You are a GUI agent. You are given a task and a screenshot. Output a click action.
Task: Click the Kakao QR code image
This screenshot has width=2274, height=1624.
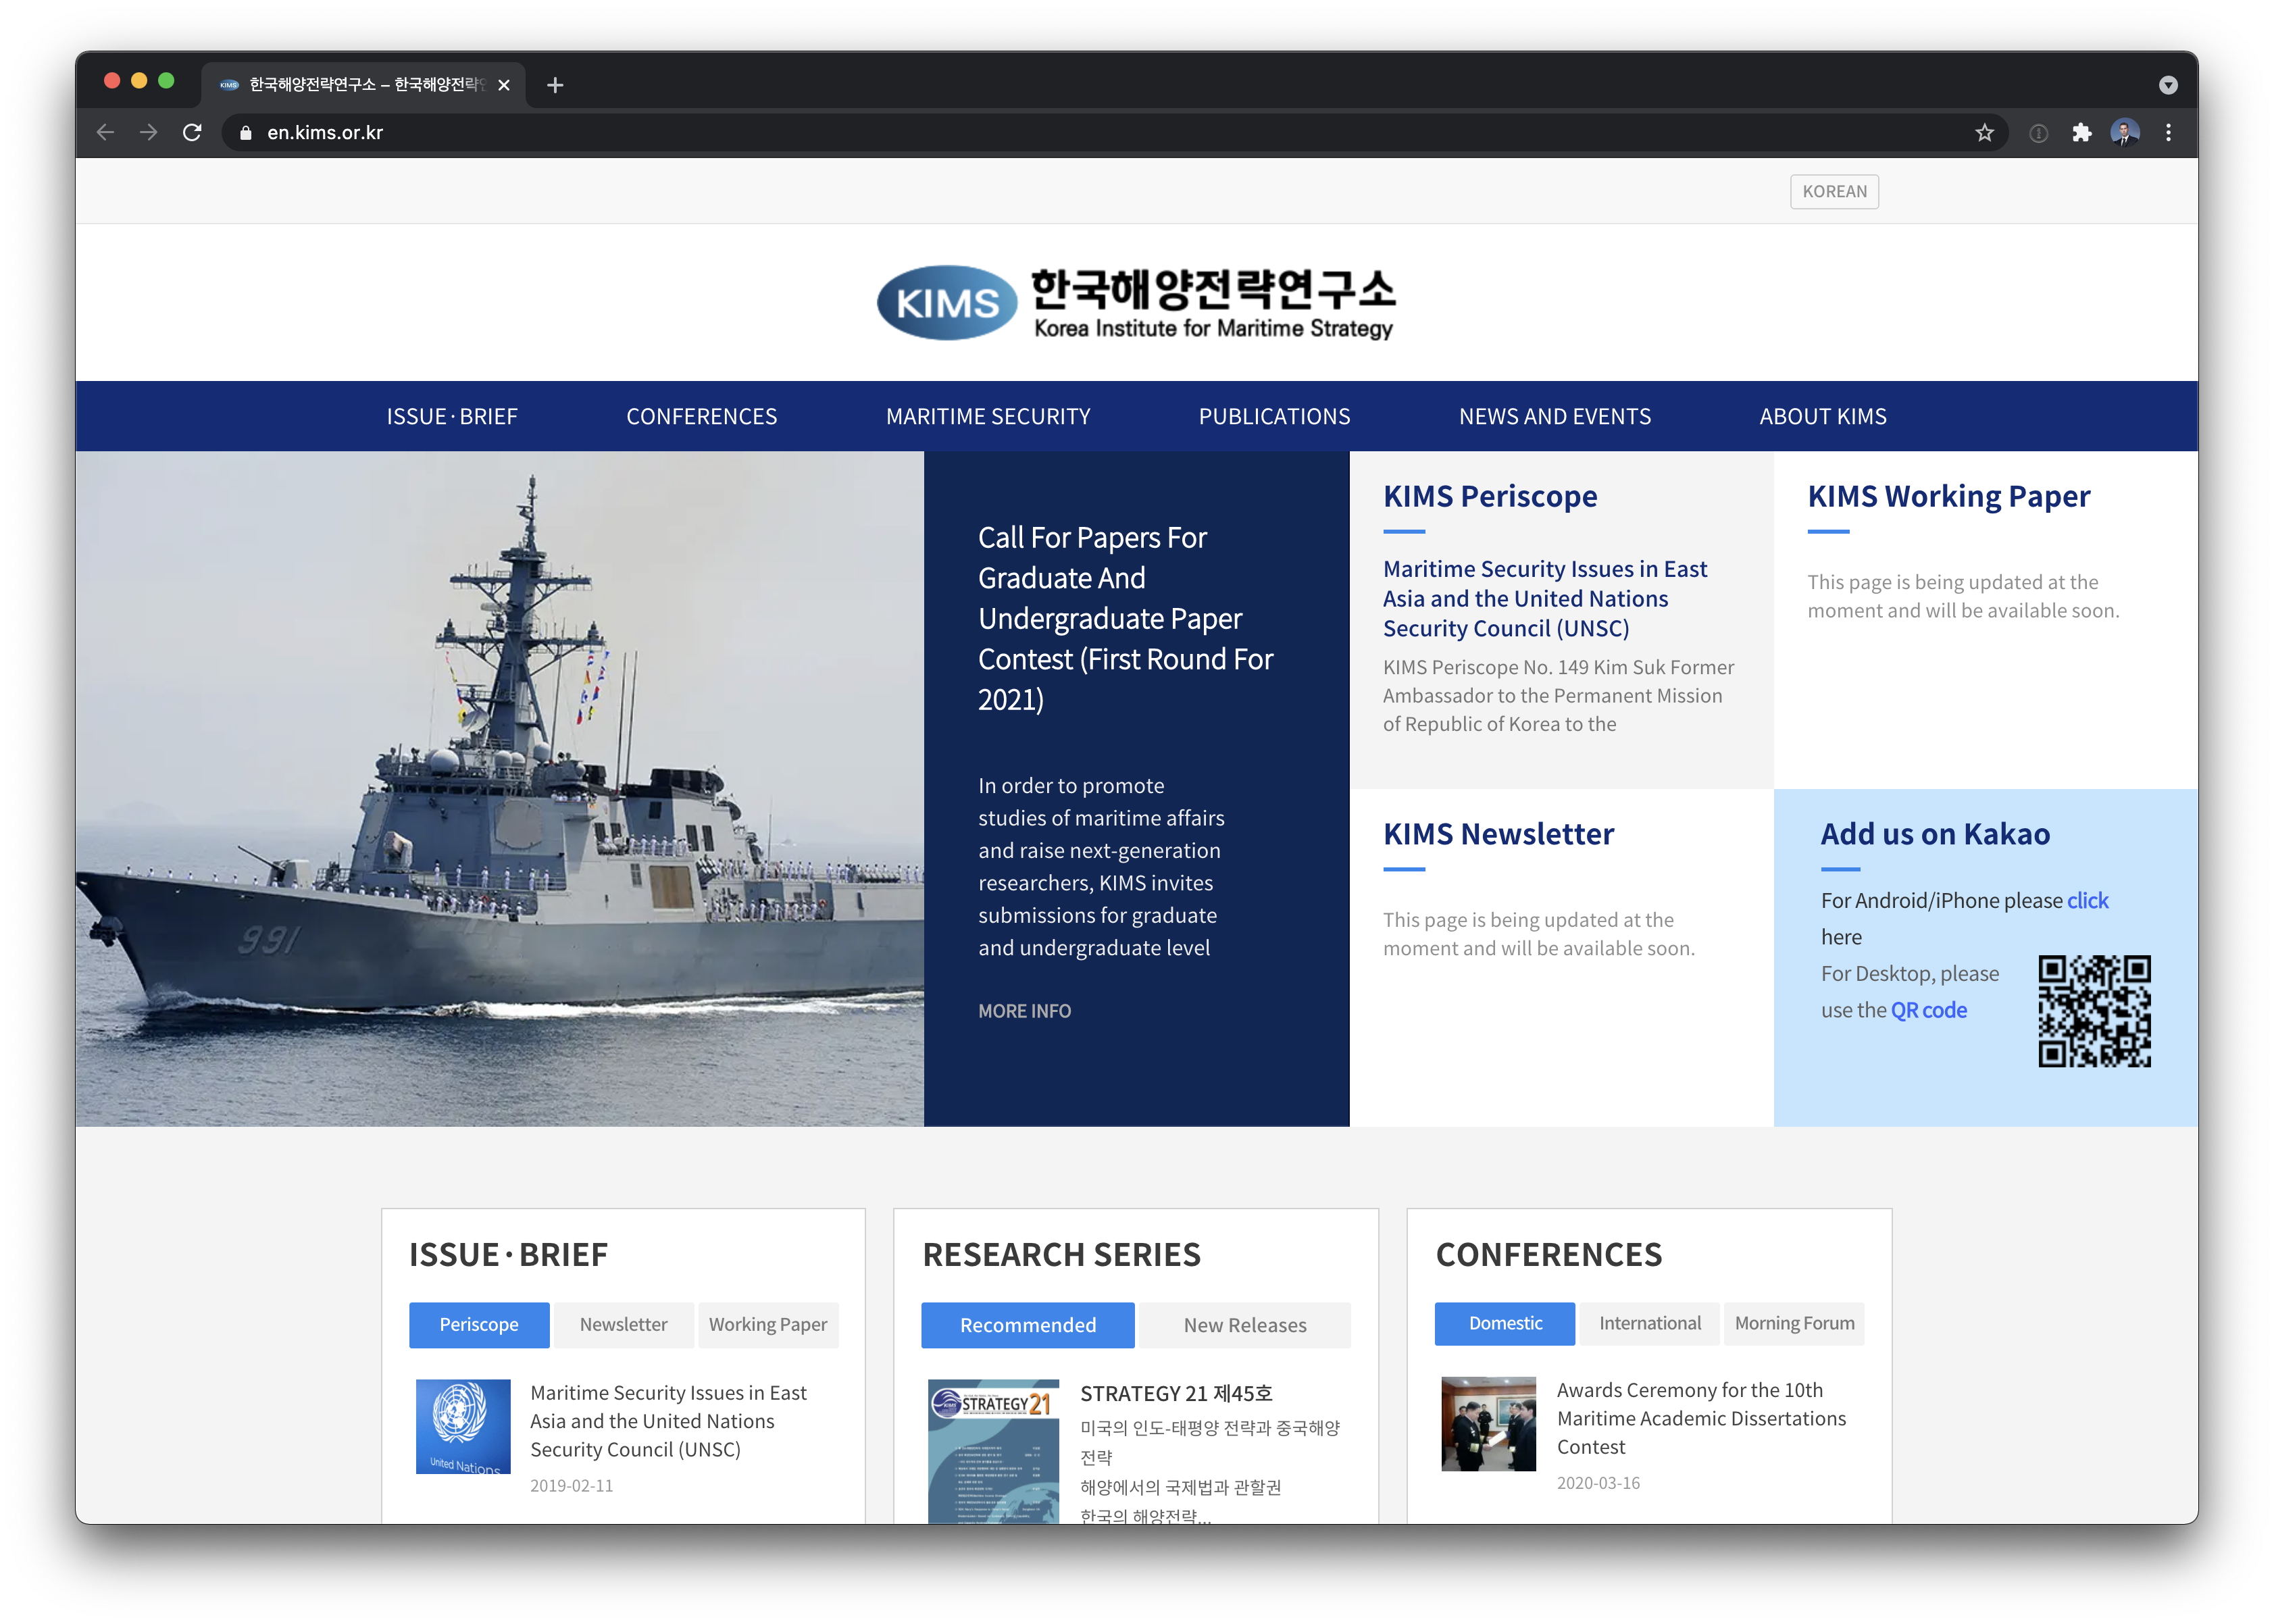coord(2095,1012)
